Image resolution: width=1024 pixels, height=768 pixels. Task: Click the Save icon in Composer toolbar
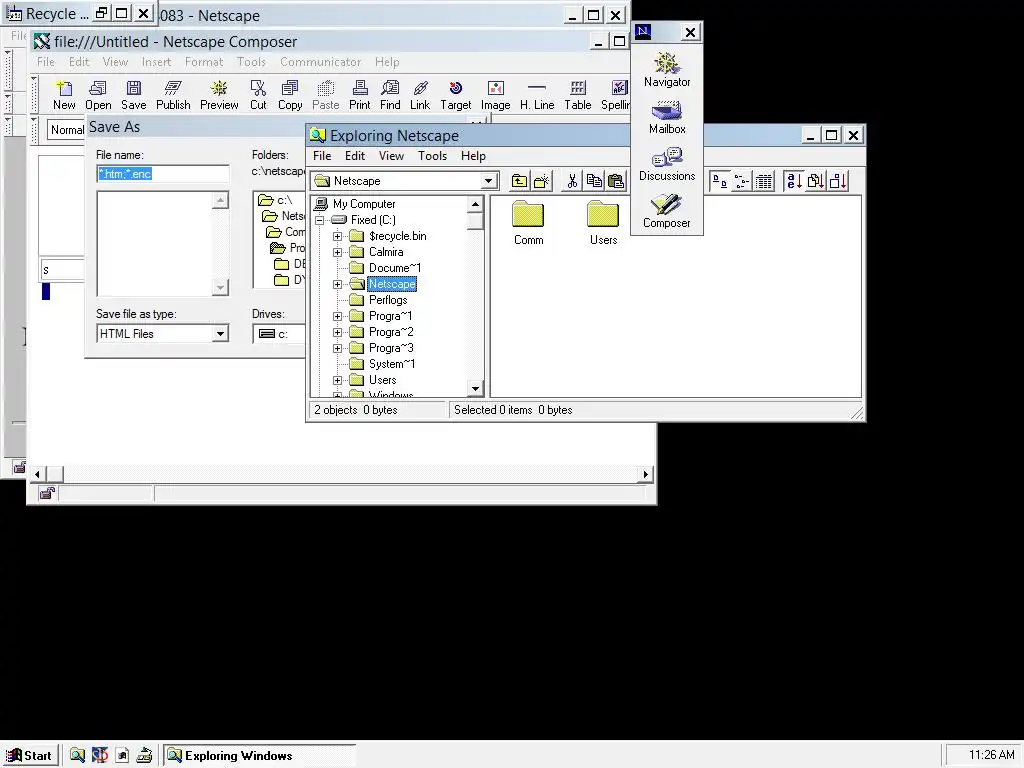(x=133, y=95)
